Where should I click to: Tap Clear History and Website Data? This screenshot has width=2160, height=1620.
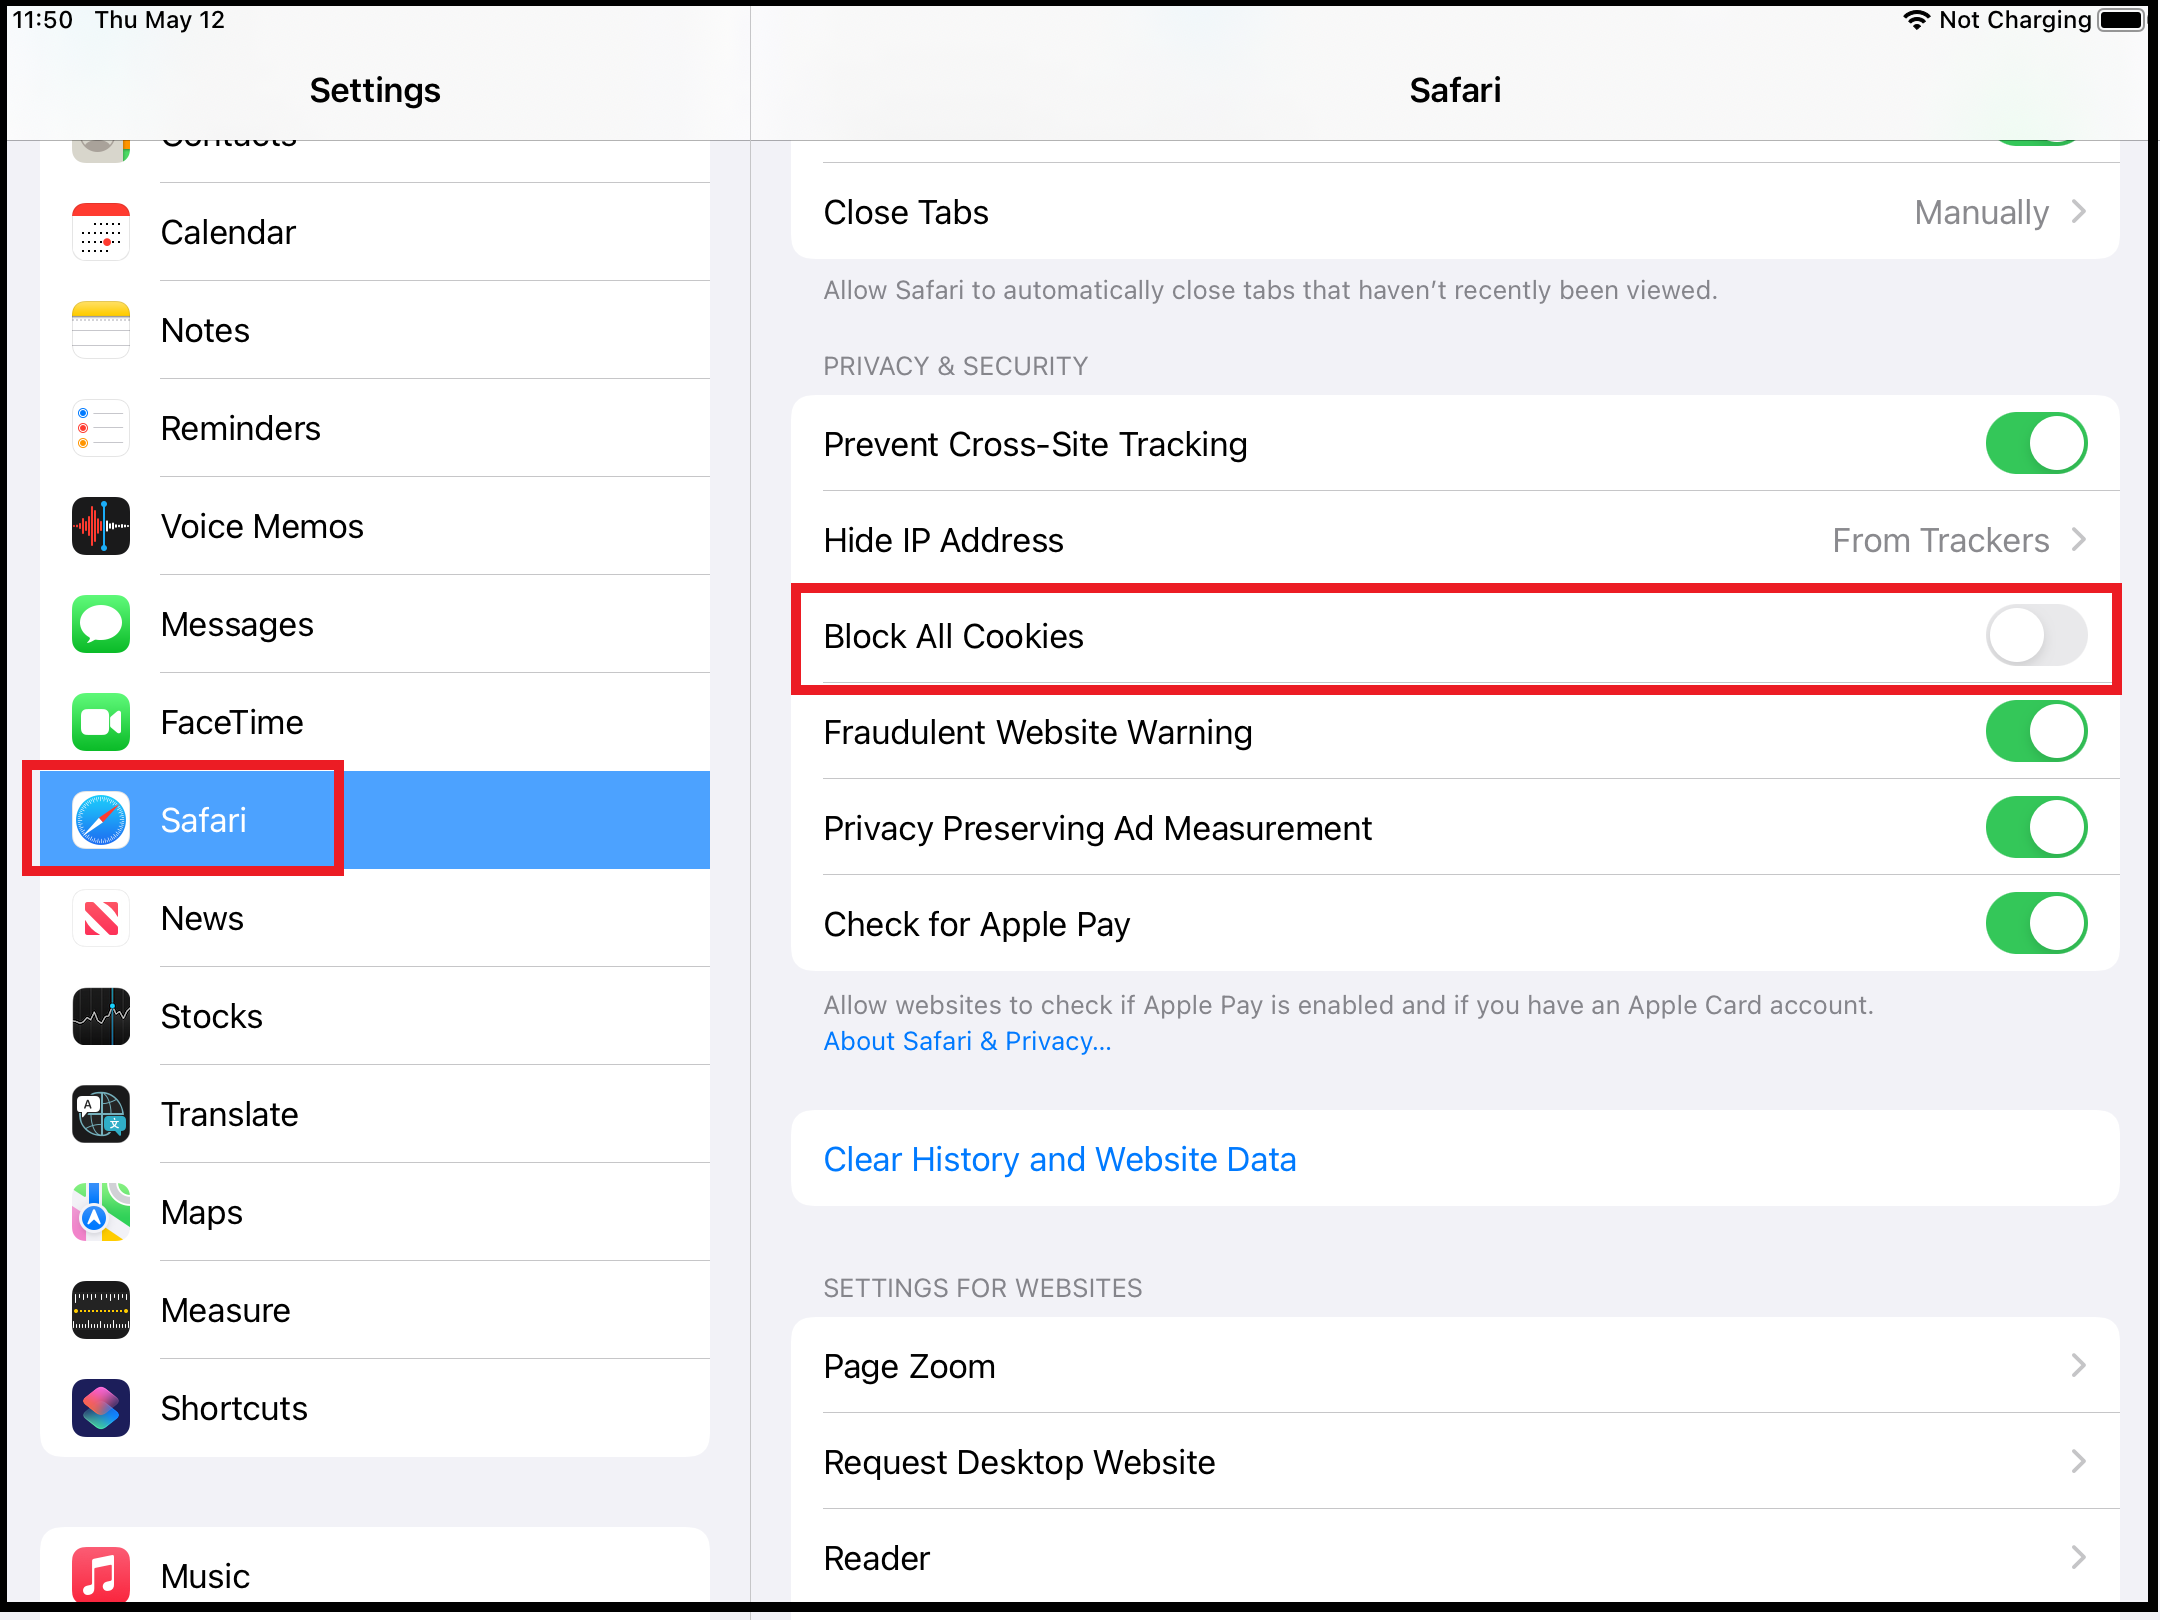(1059, 1159)
